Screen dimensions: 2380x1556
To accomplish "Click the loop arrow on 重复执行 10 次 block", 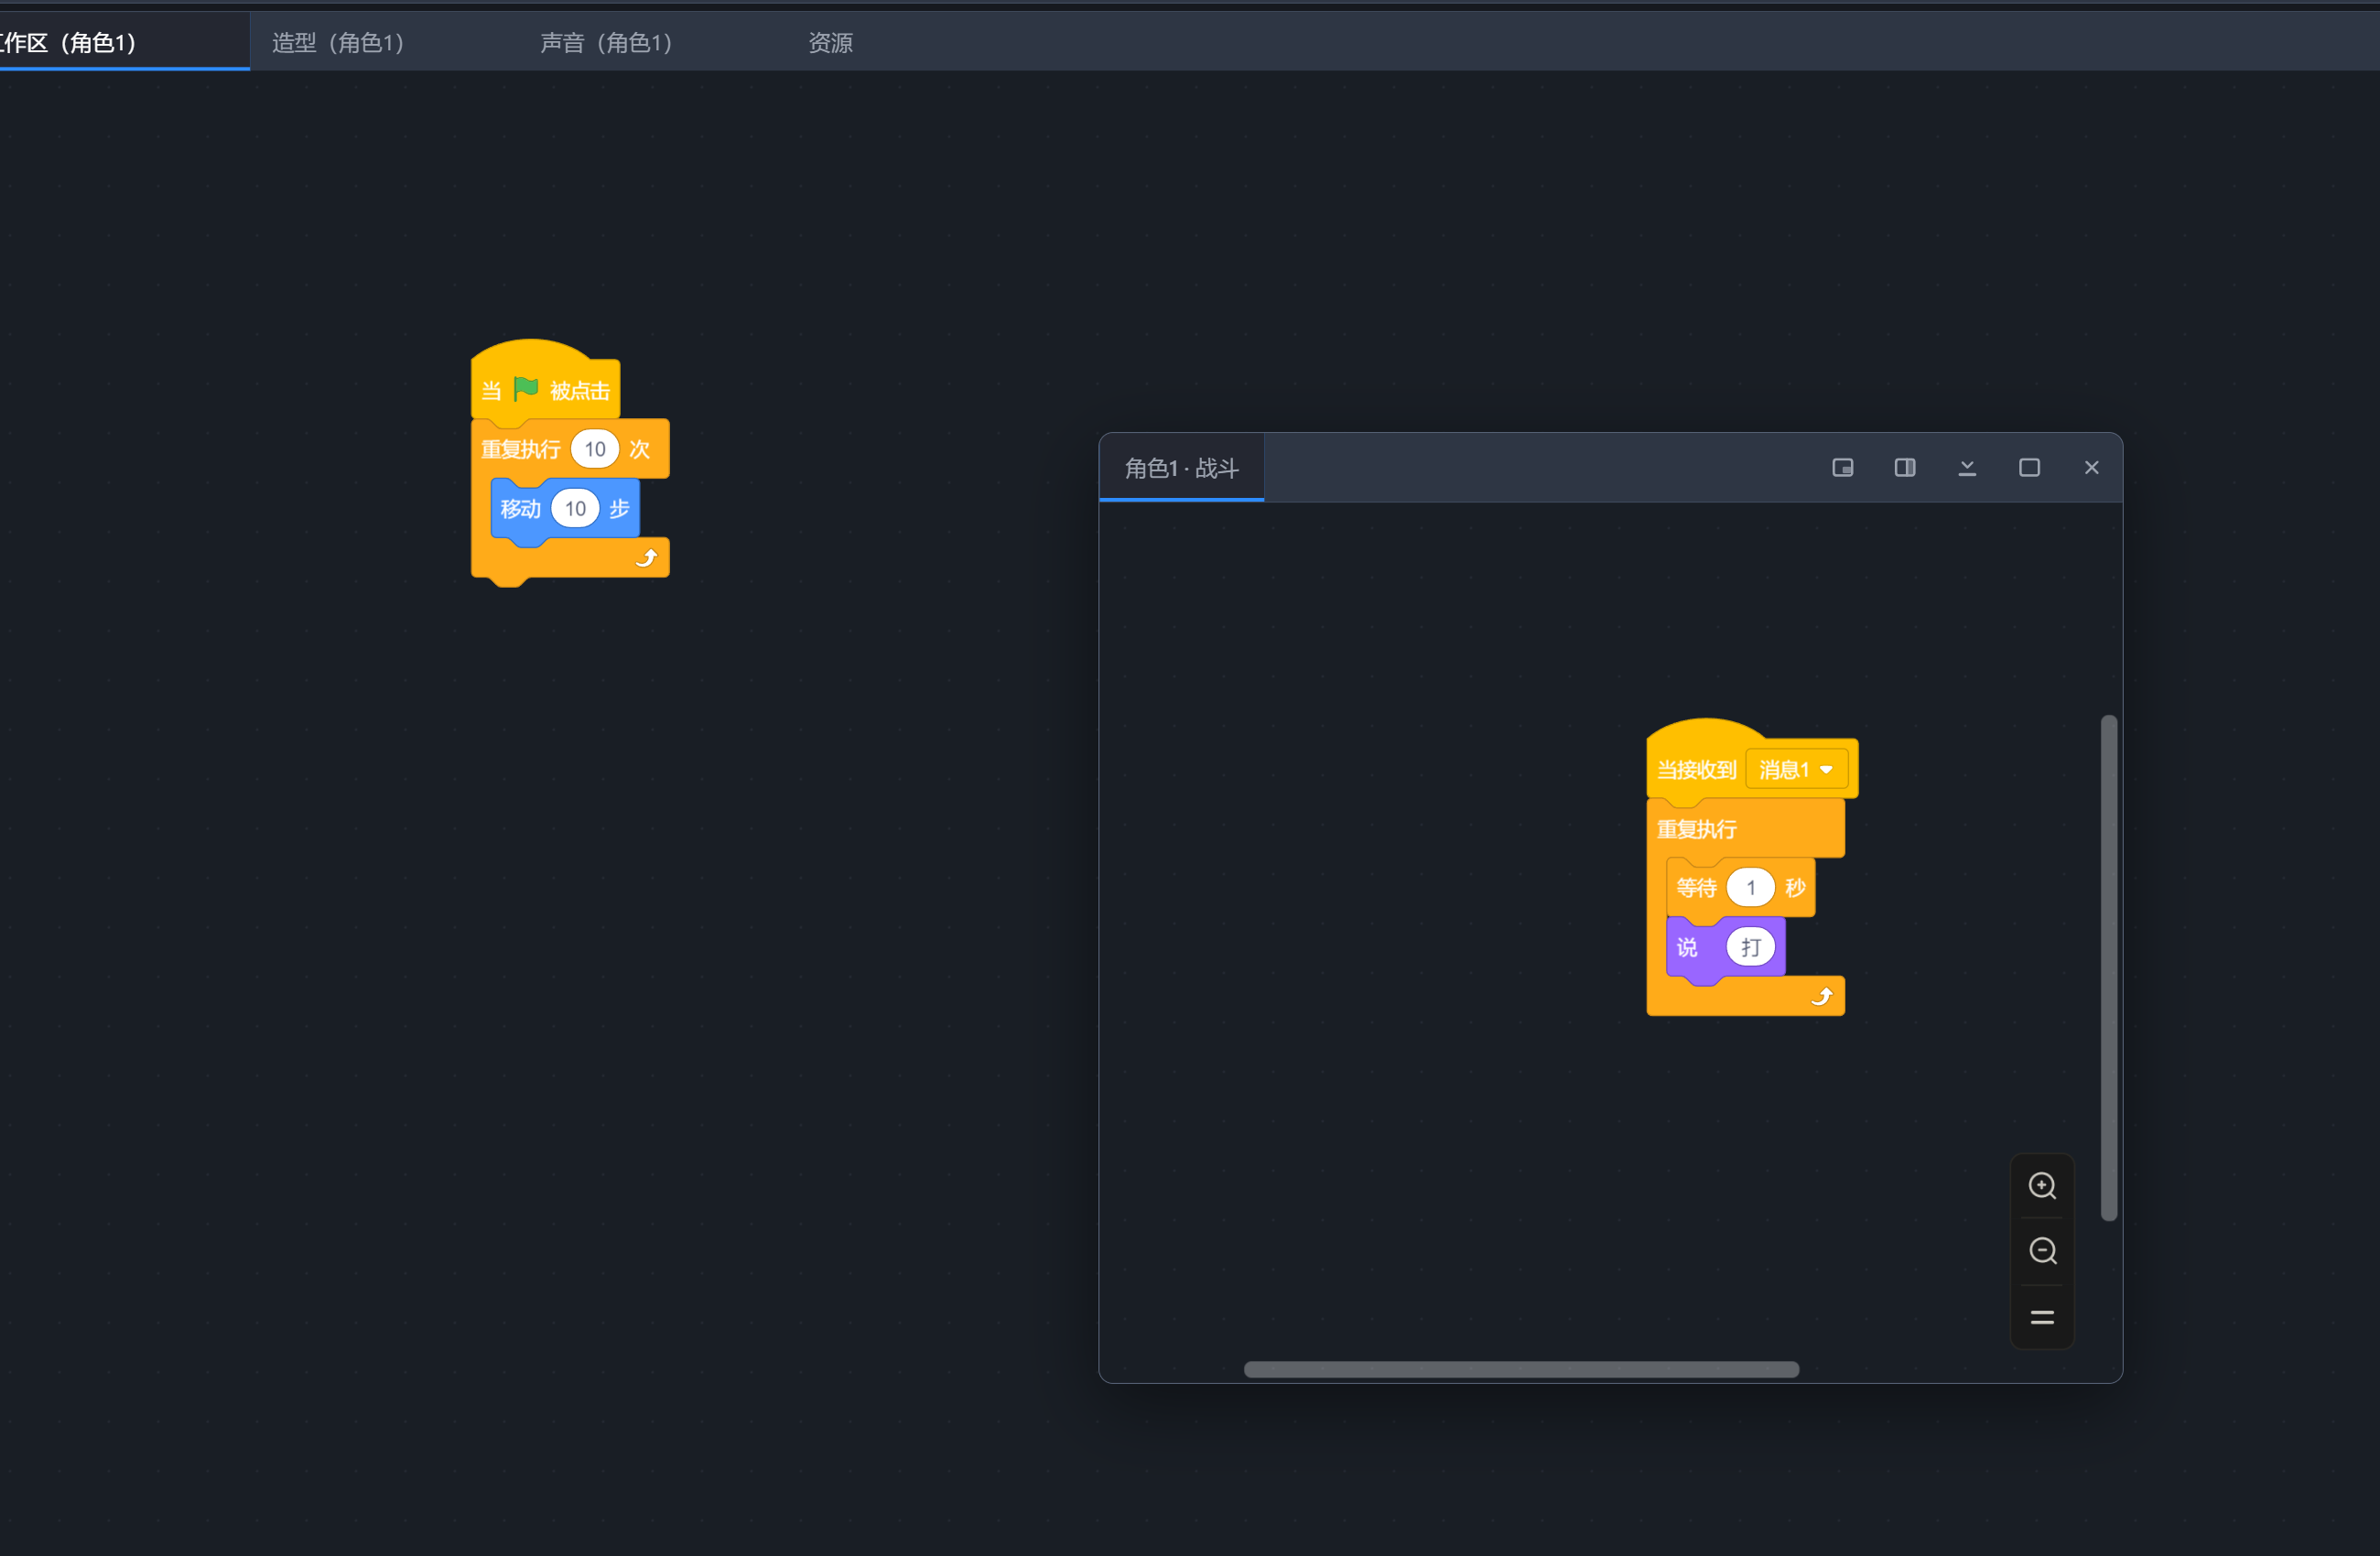I will [x=647, y=558].
